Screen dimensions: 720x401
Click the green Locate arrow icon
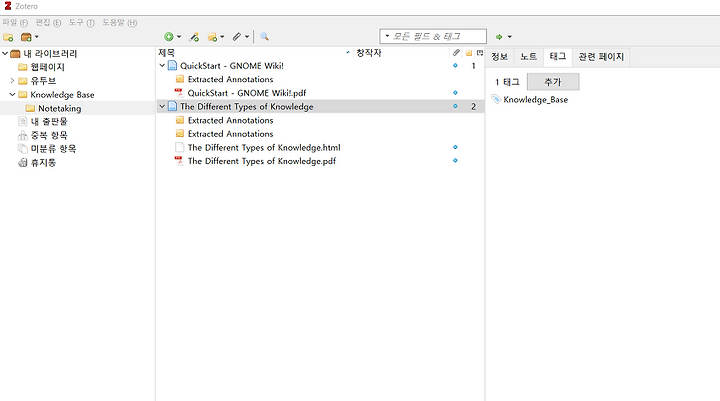click(x=499, y=37)
